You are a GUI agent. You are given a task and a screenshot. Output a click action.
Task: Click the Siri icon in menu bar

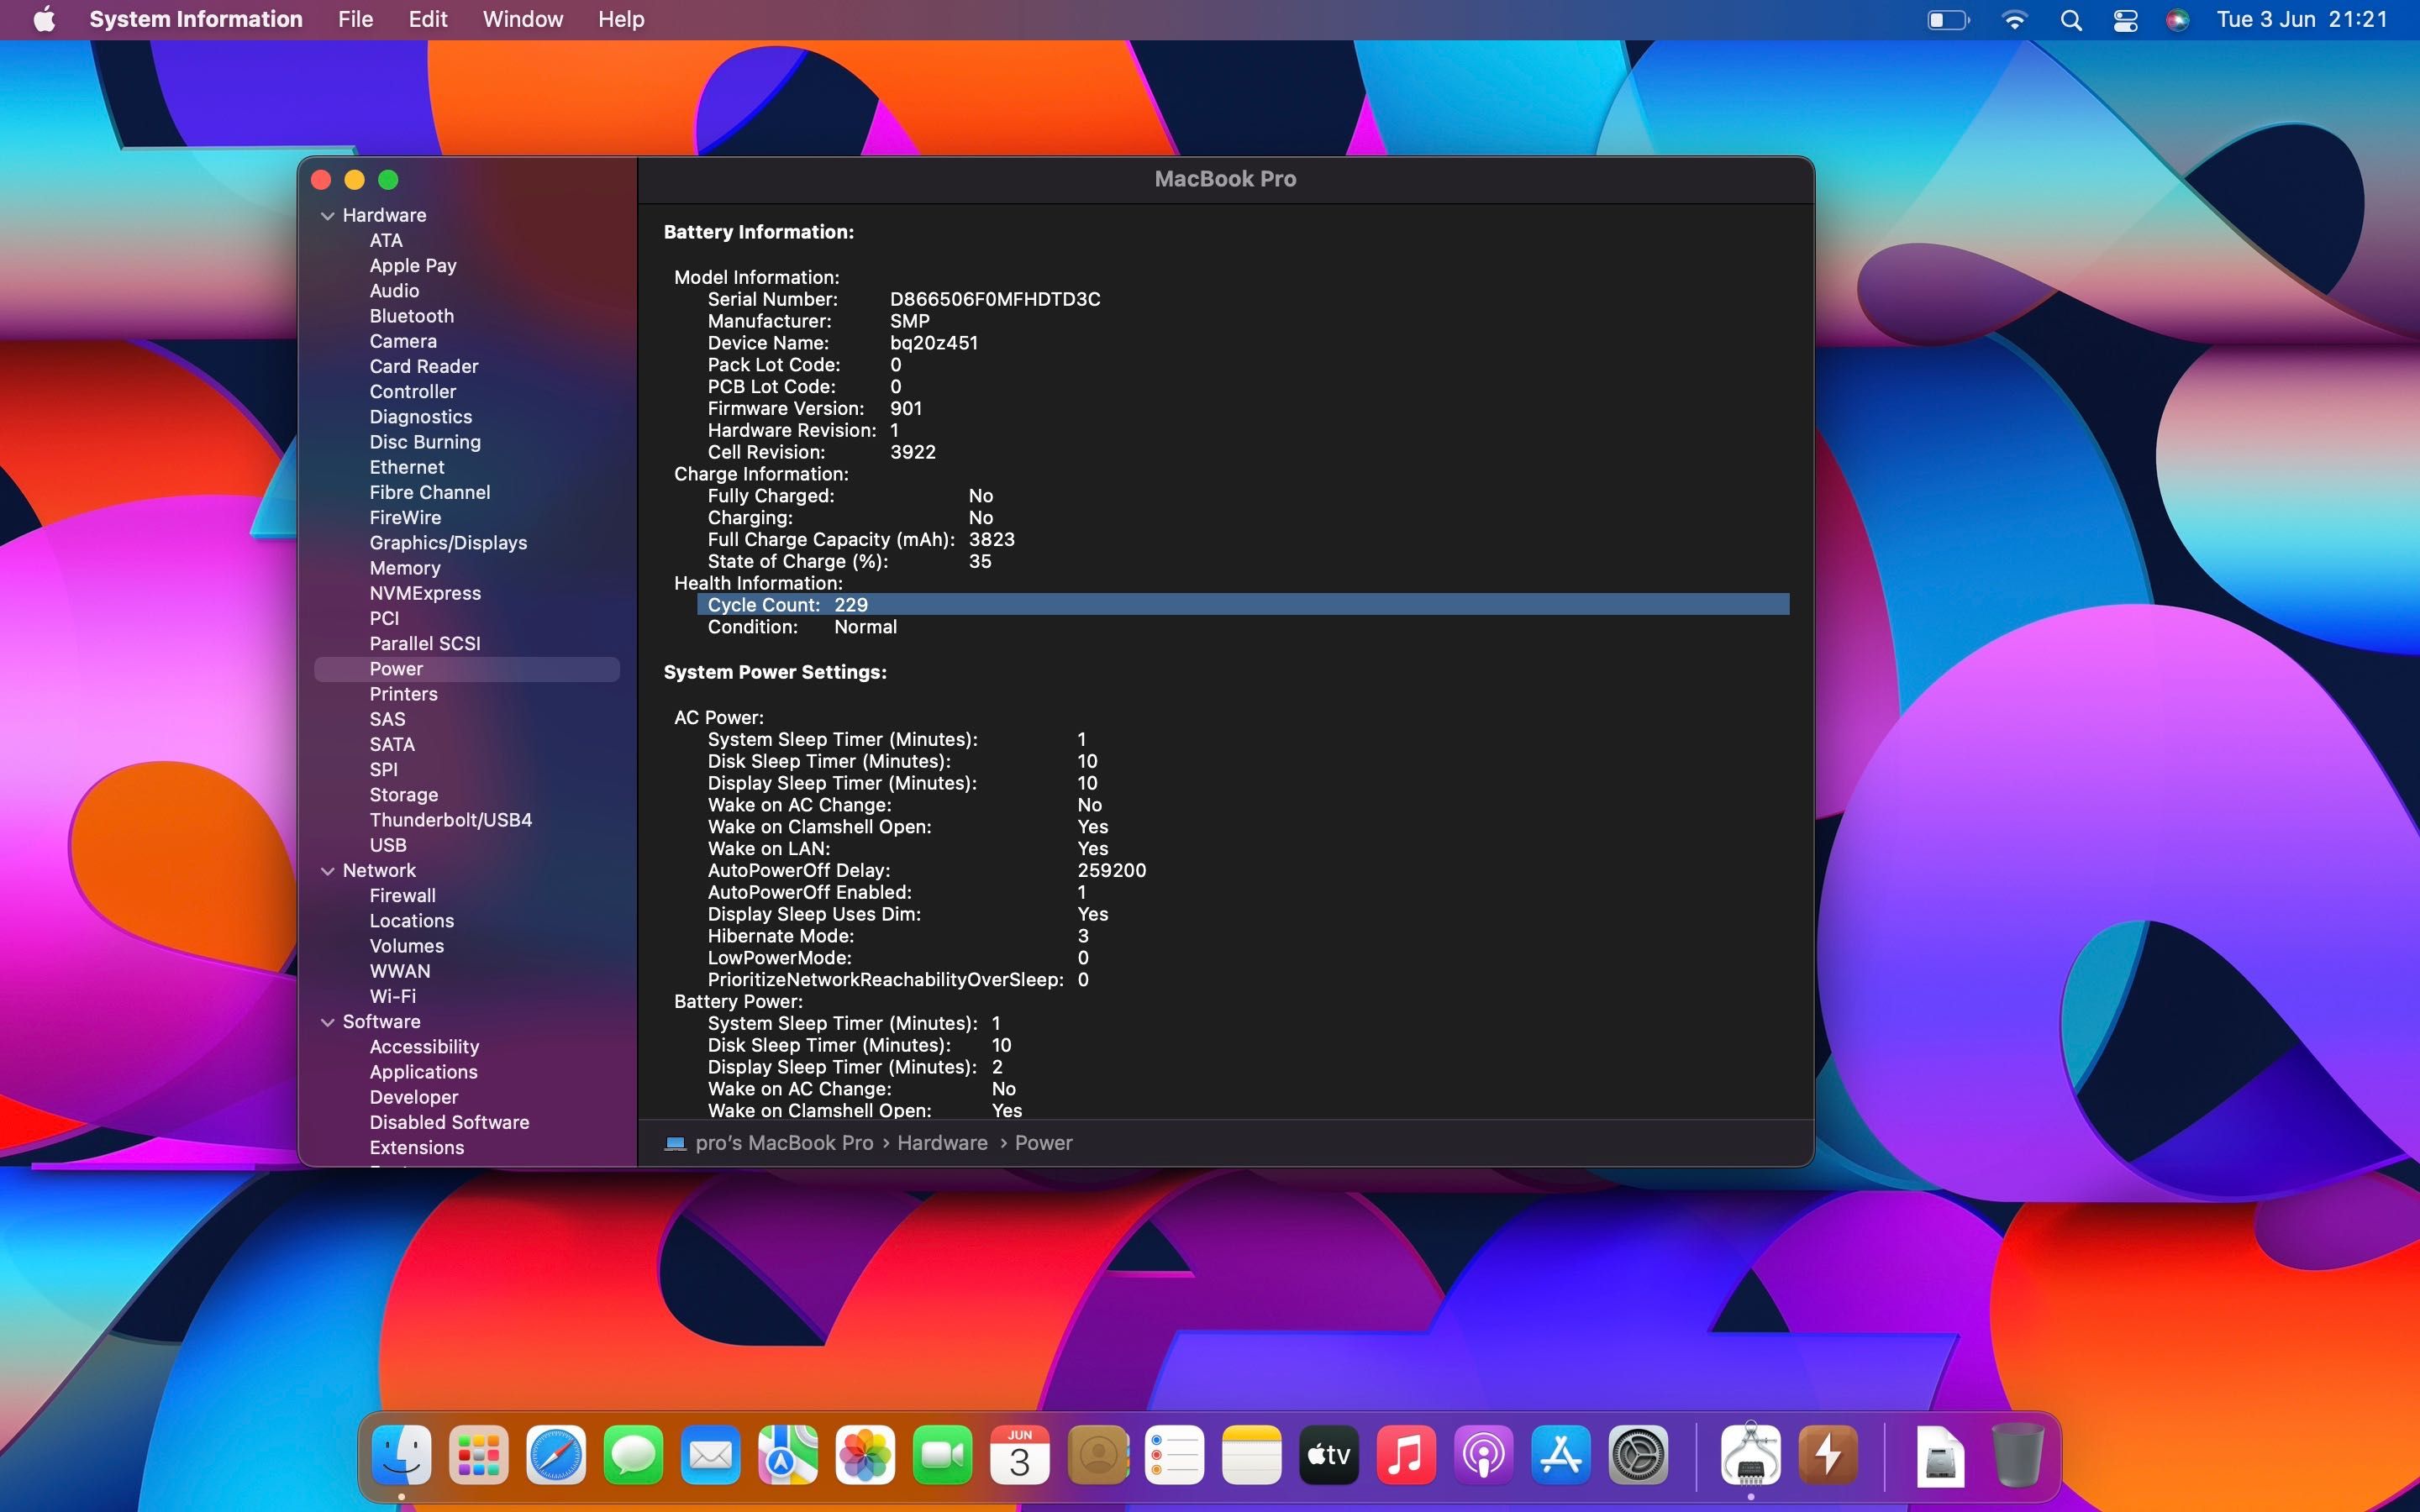(2178, 20)
